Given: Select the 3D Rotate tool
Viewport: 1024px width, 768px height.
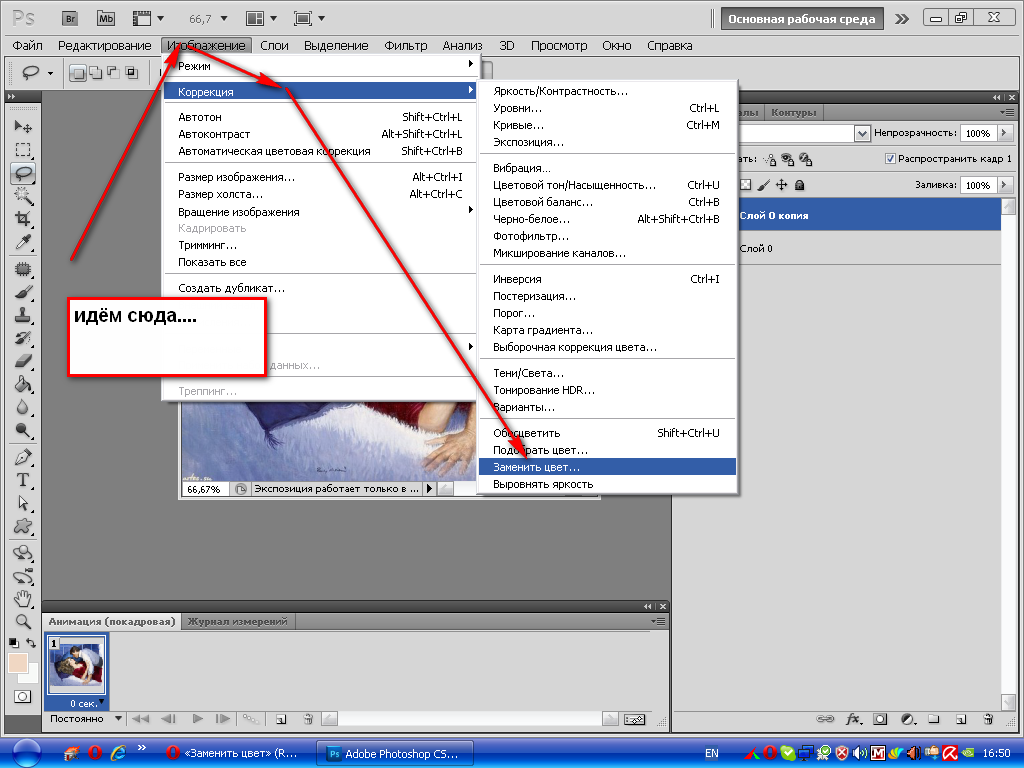Looking at the screenshot, I should (24, 553).
